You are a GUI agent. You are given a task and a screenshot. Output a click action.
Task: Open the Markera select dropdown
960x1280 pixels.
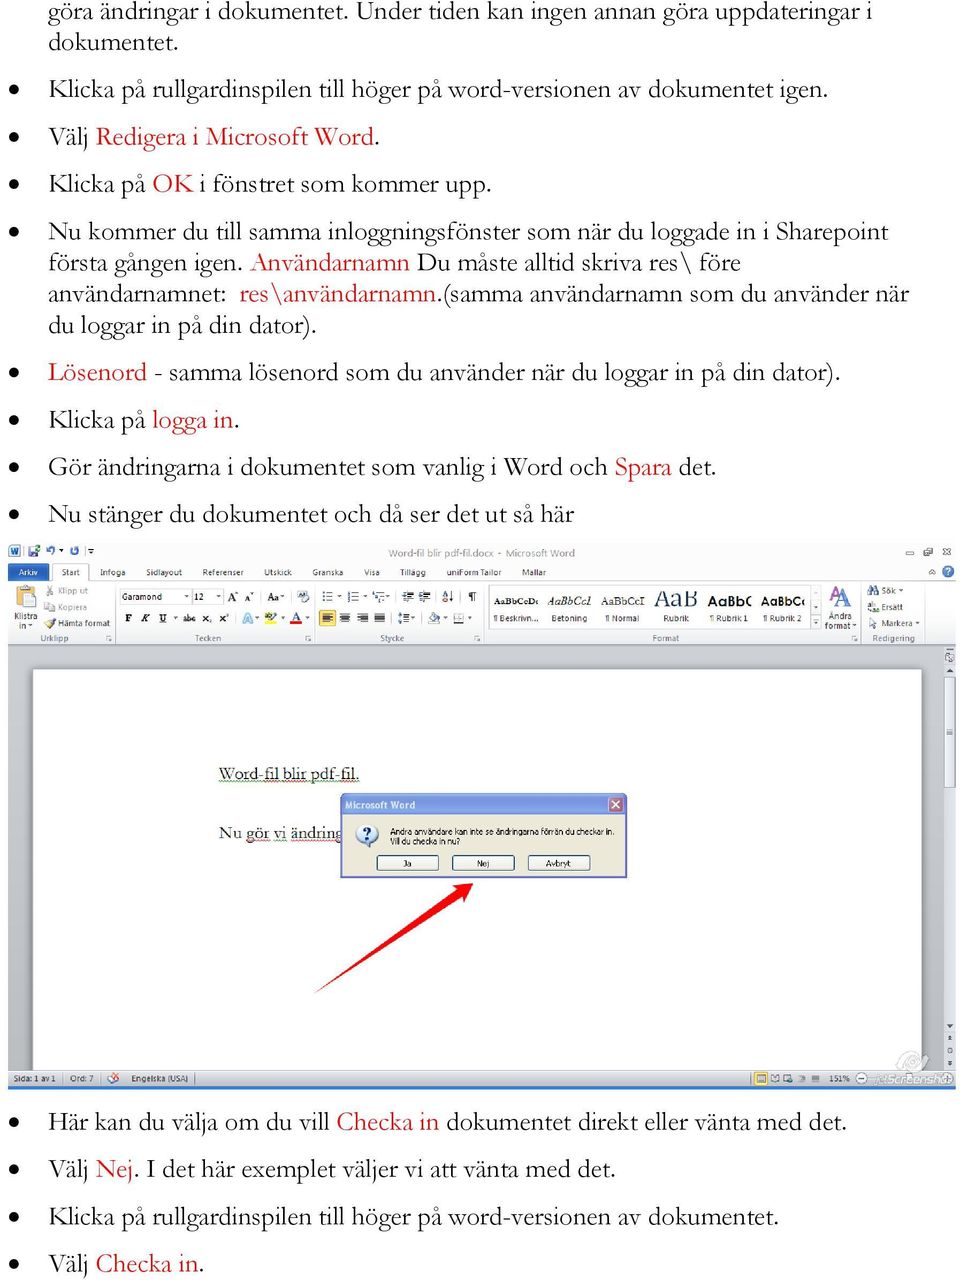point(894,623)
